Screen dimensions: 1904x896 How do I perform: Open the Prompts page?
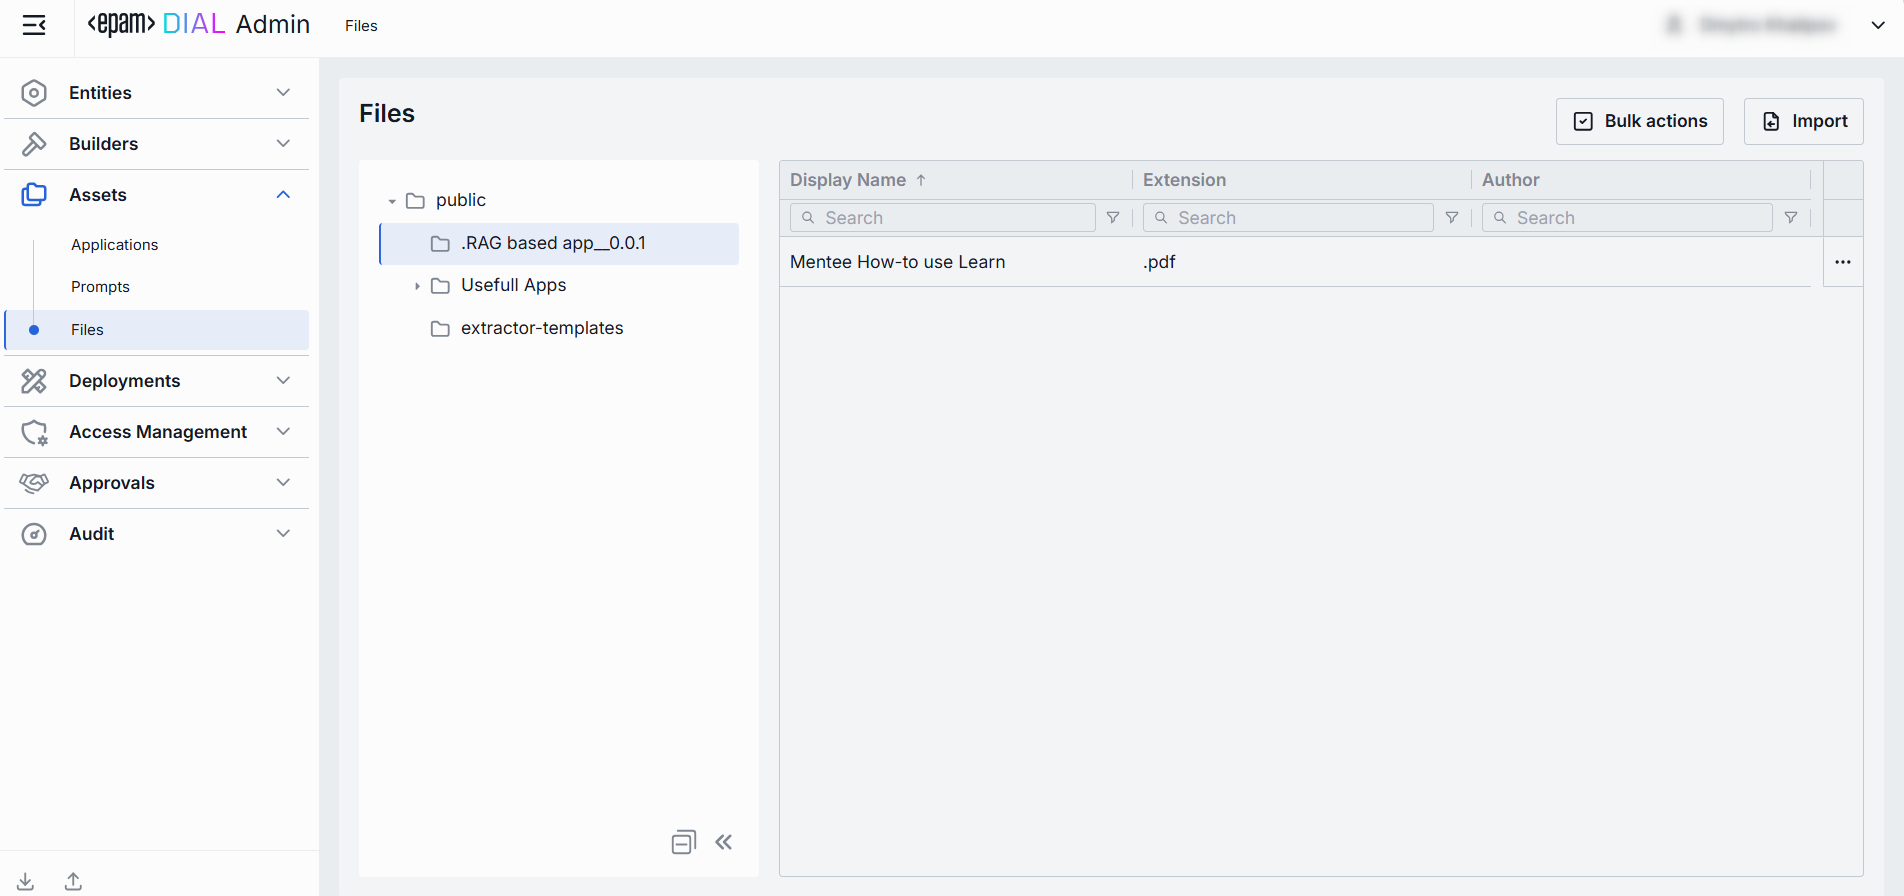coord(100,287)
